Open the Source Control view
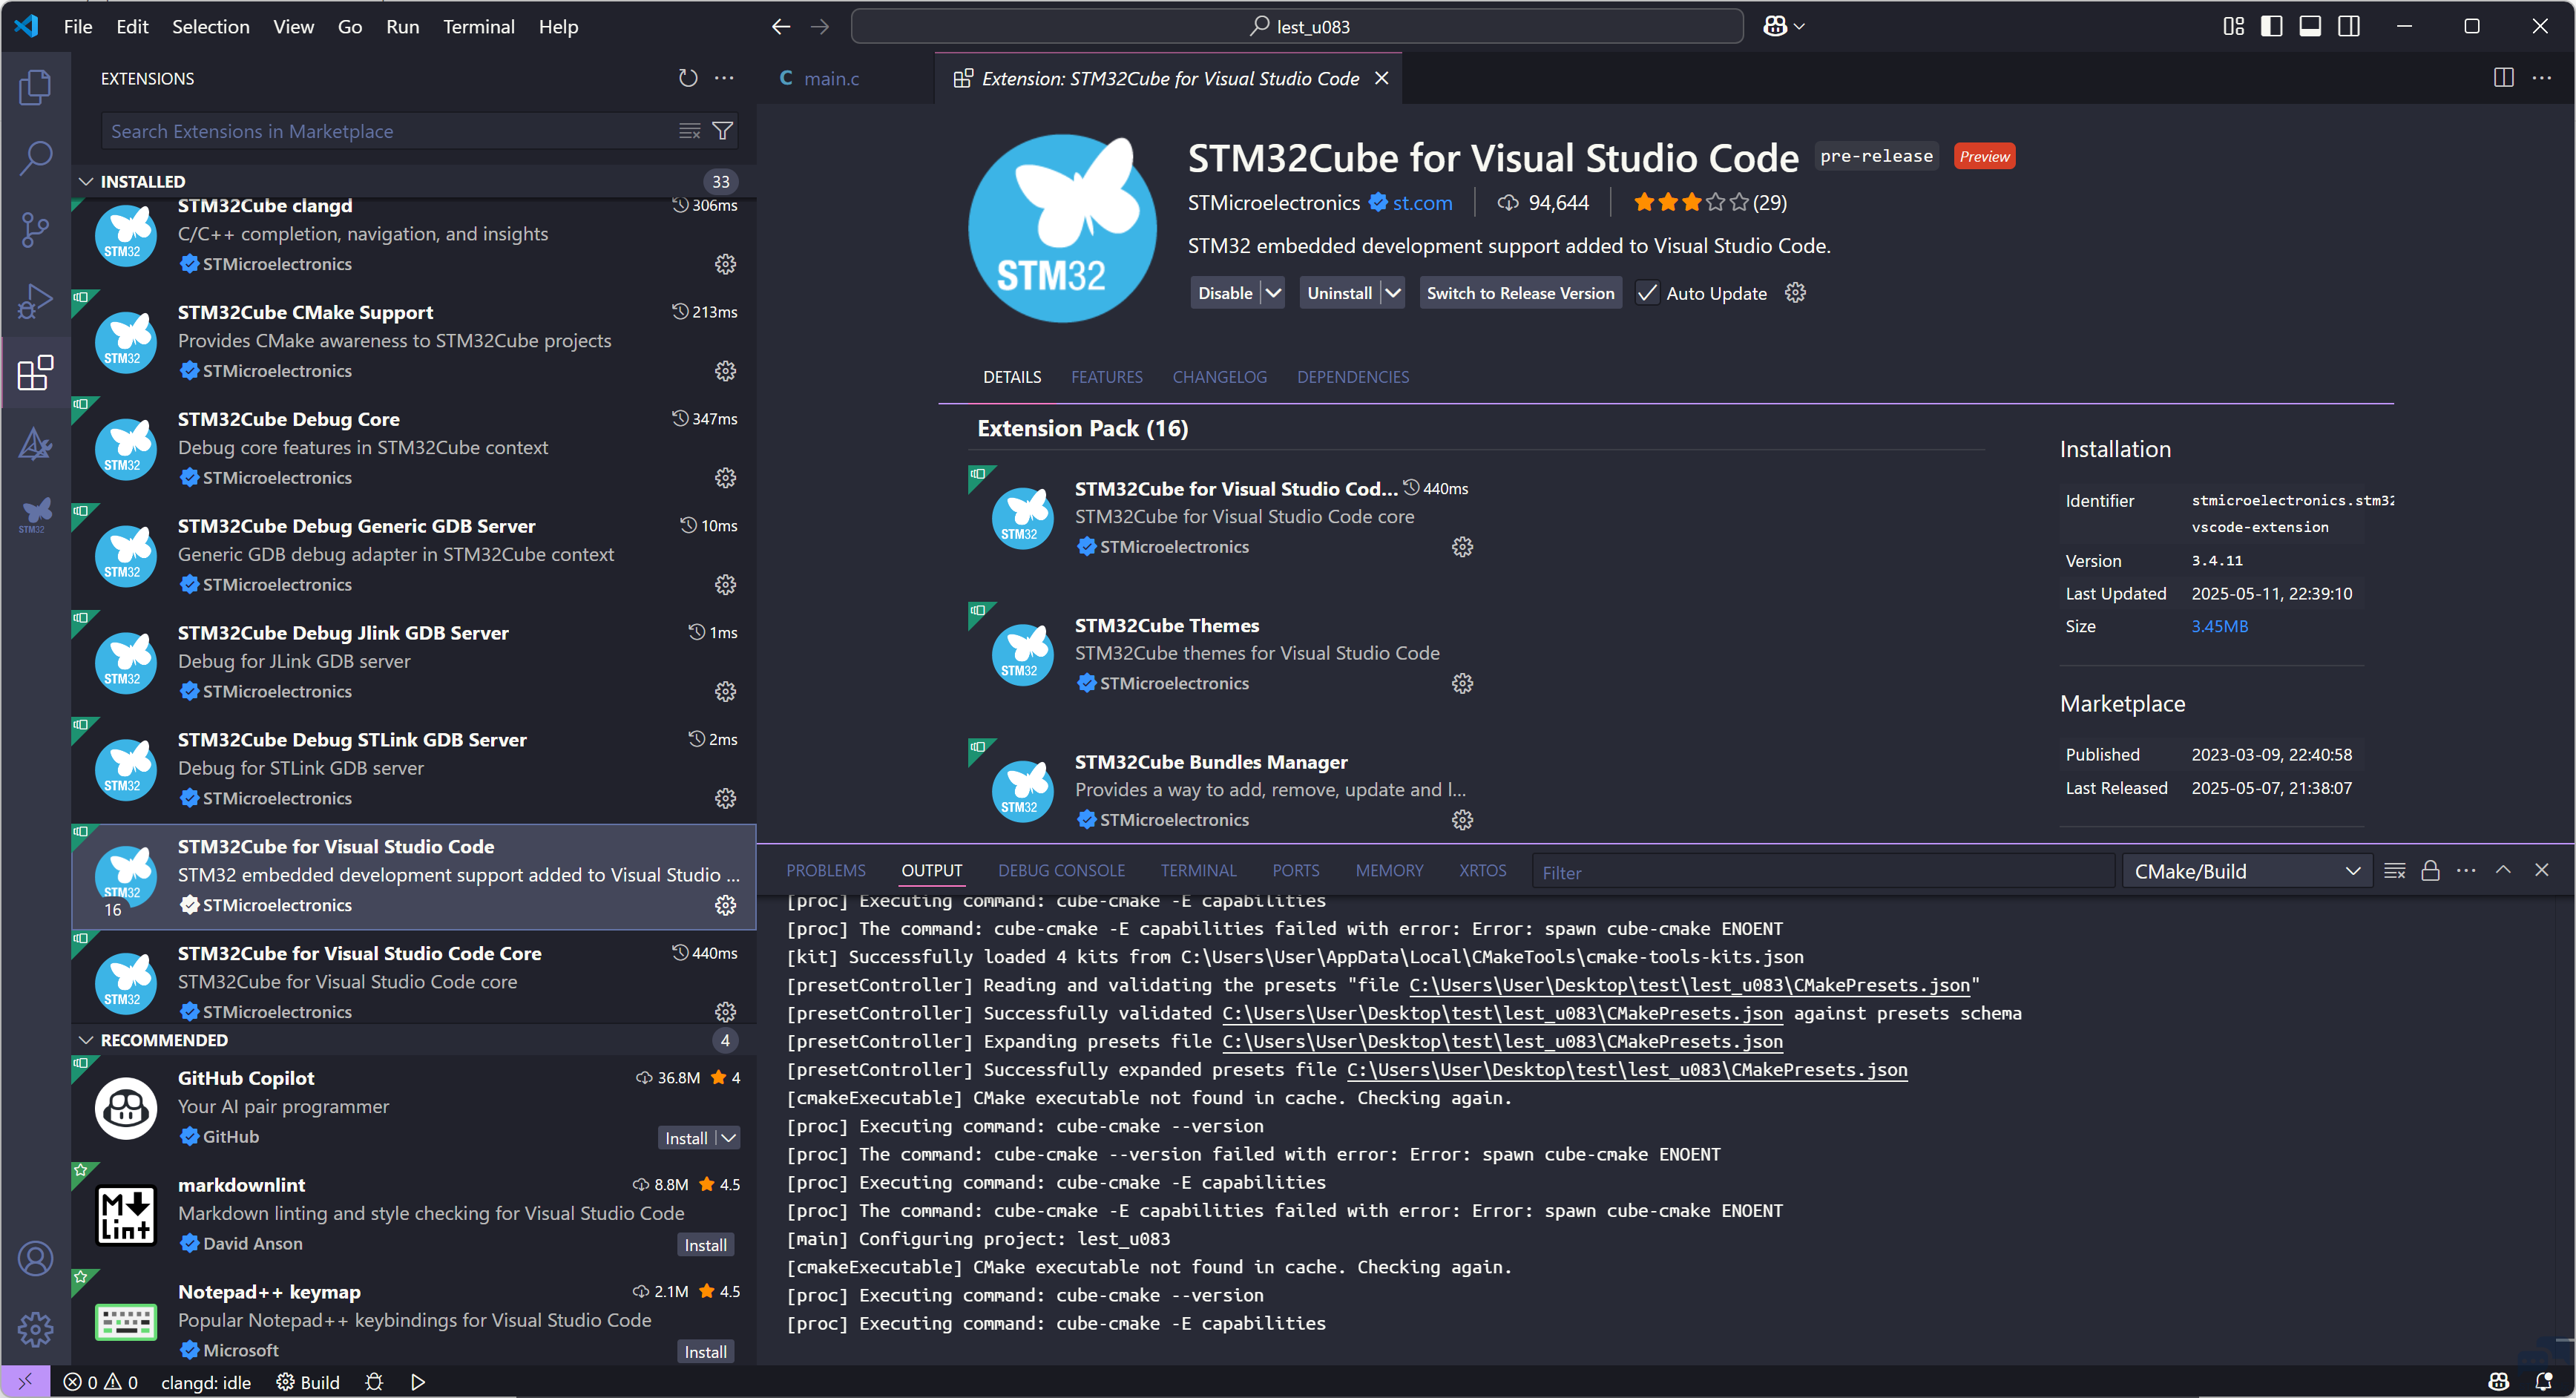Viewport: 2576px width, 1398px height. 35,230
